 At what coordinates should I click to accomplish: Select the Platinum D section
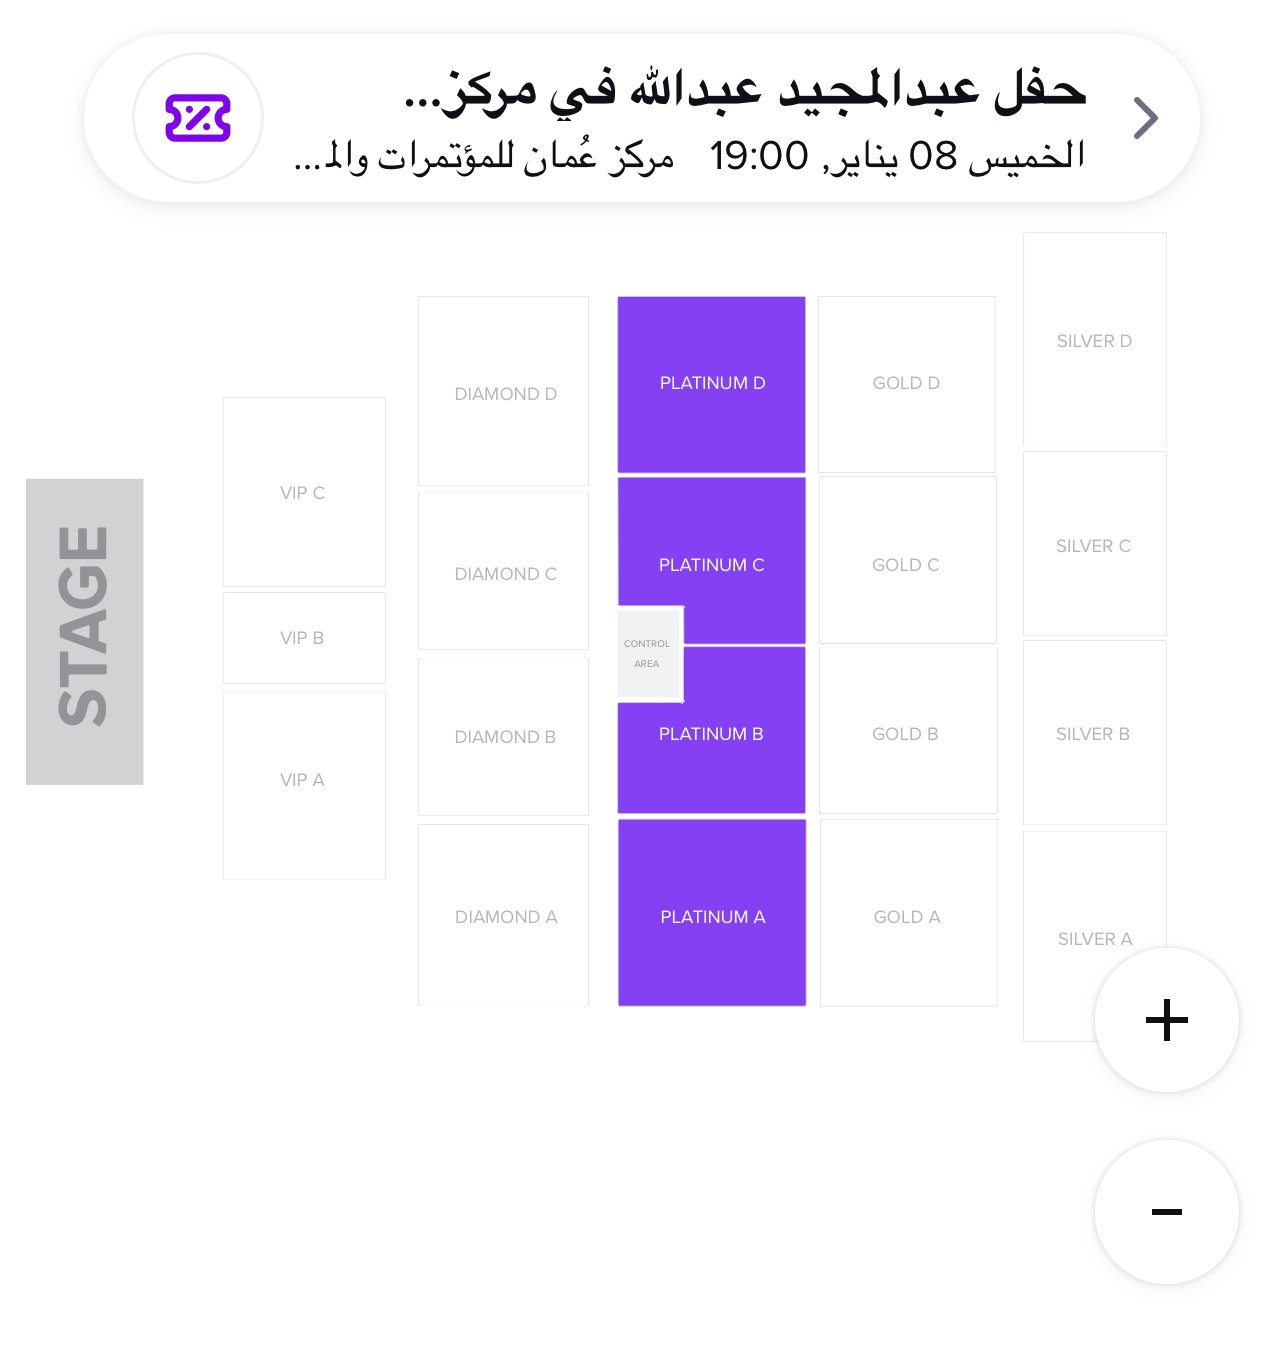click(711, 384)
